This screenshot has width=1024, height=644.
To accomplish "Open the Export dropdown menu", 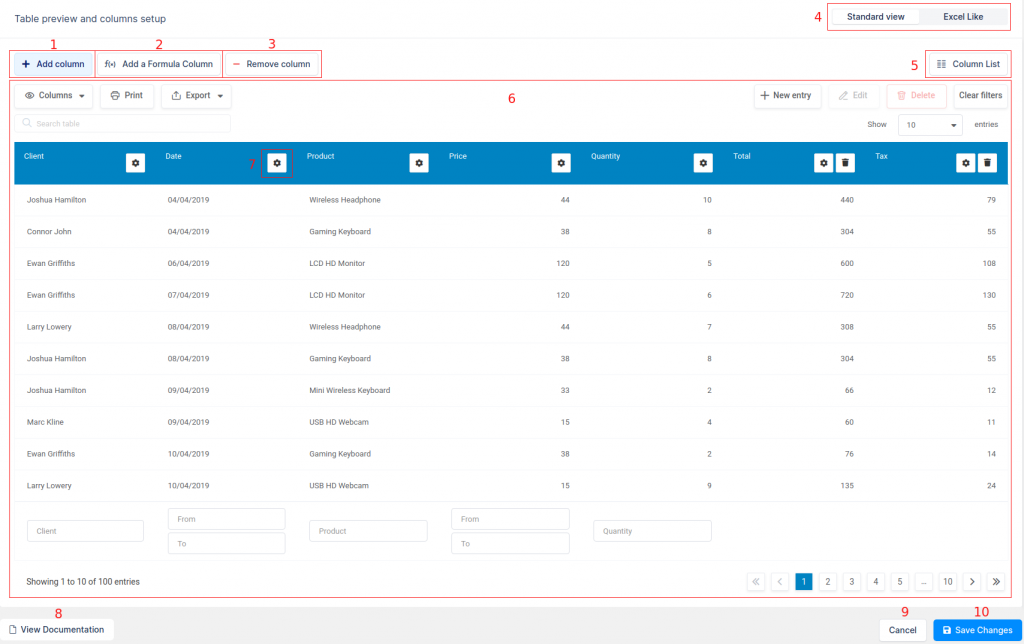I will [x=195, y=95].
